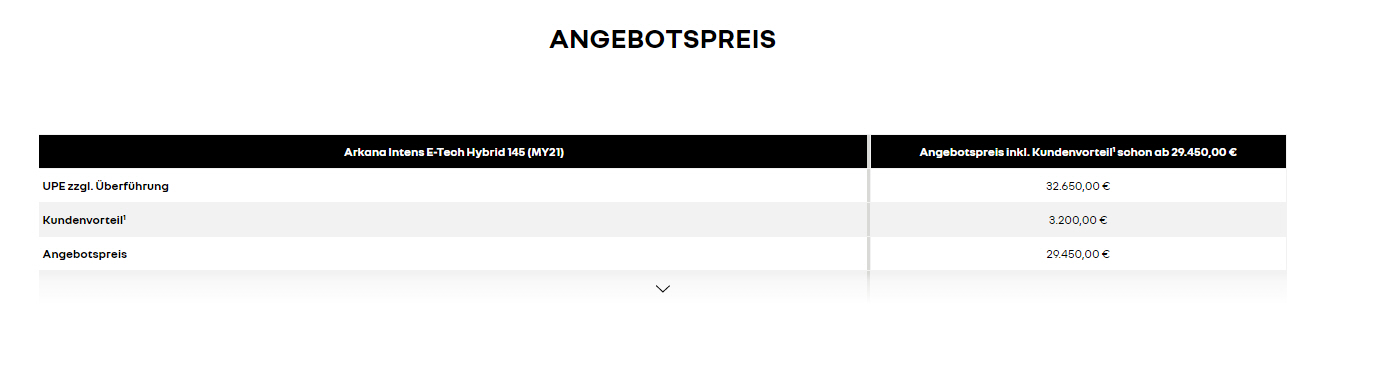The height and width of the screenshot is (366, 1386).
Task: Click the 3.200,00 € customer advantage value
Action: tap(1078, 220)
